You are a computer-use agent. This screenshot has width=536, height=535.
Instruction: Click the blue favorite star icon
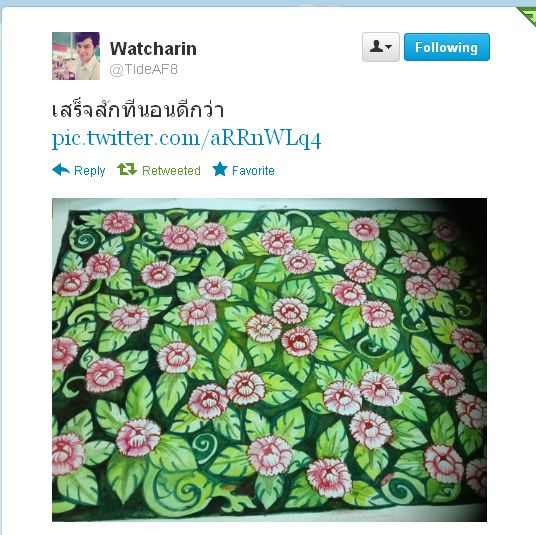point(220,169)
